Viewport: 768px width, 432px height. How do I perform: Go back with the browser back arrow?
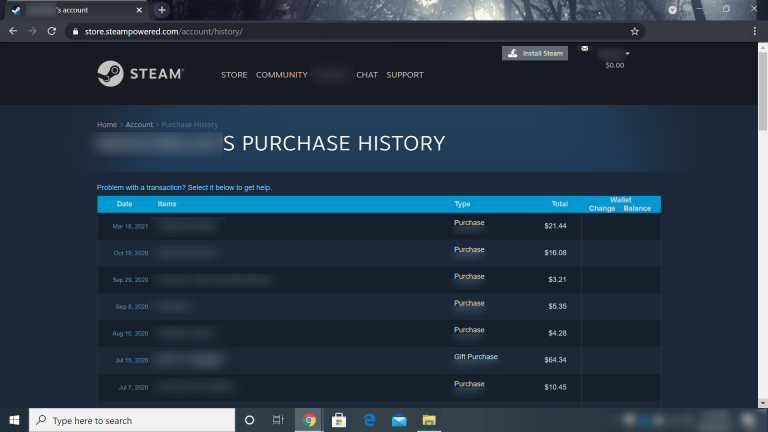point(13,31)
